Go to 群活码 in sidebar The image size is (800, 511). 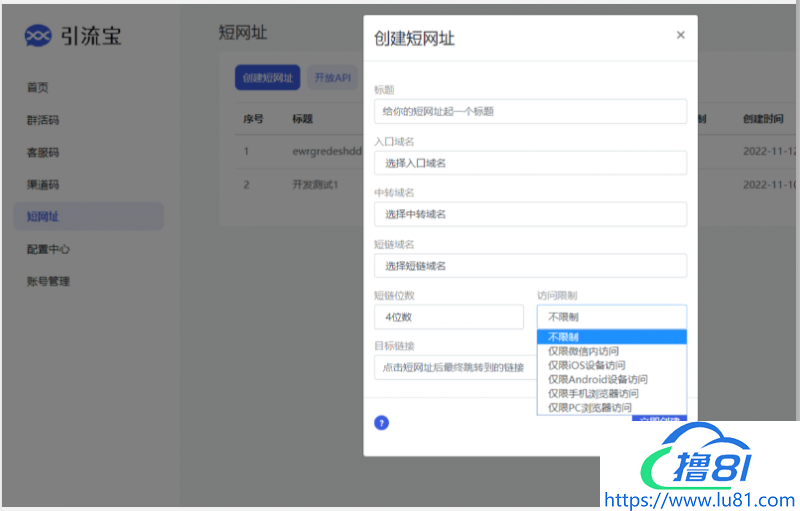coord(43,120)
